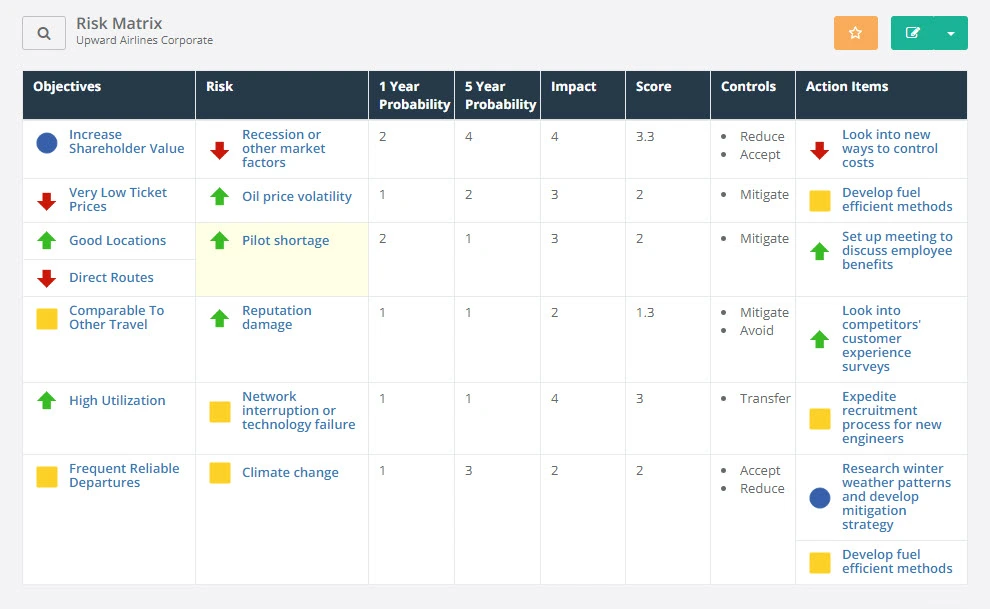Toggle the orange favorite star button

[855, 32]
